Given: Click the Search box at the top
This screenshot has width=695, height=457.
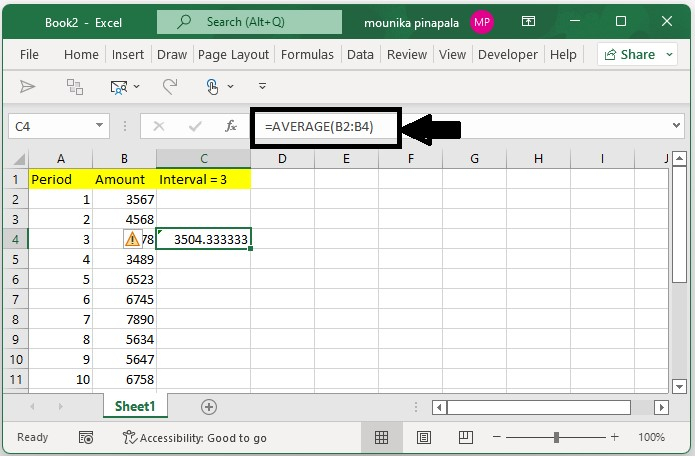Looking at the screenshot, I should pos(250,22).
